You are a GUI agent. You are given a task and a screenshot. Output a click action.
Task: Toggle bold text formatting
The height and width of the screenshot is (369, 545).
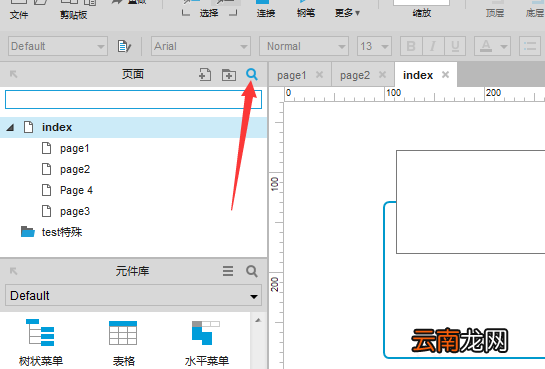click(x=411, y=46)
